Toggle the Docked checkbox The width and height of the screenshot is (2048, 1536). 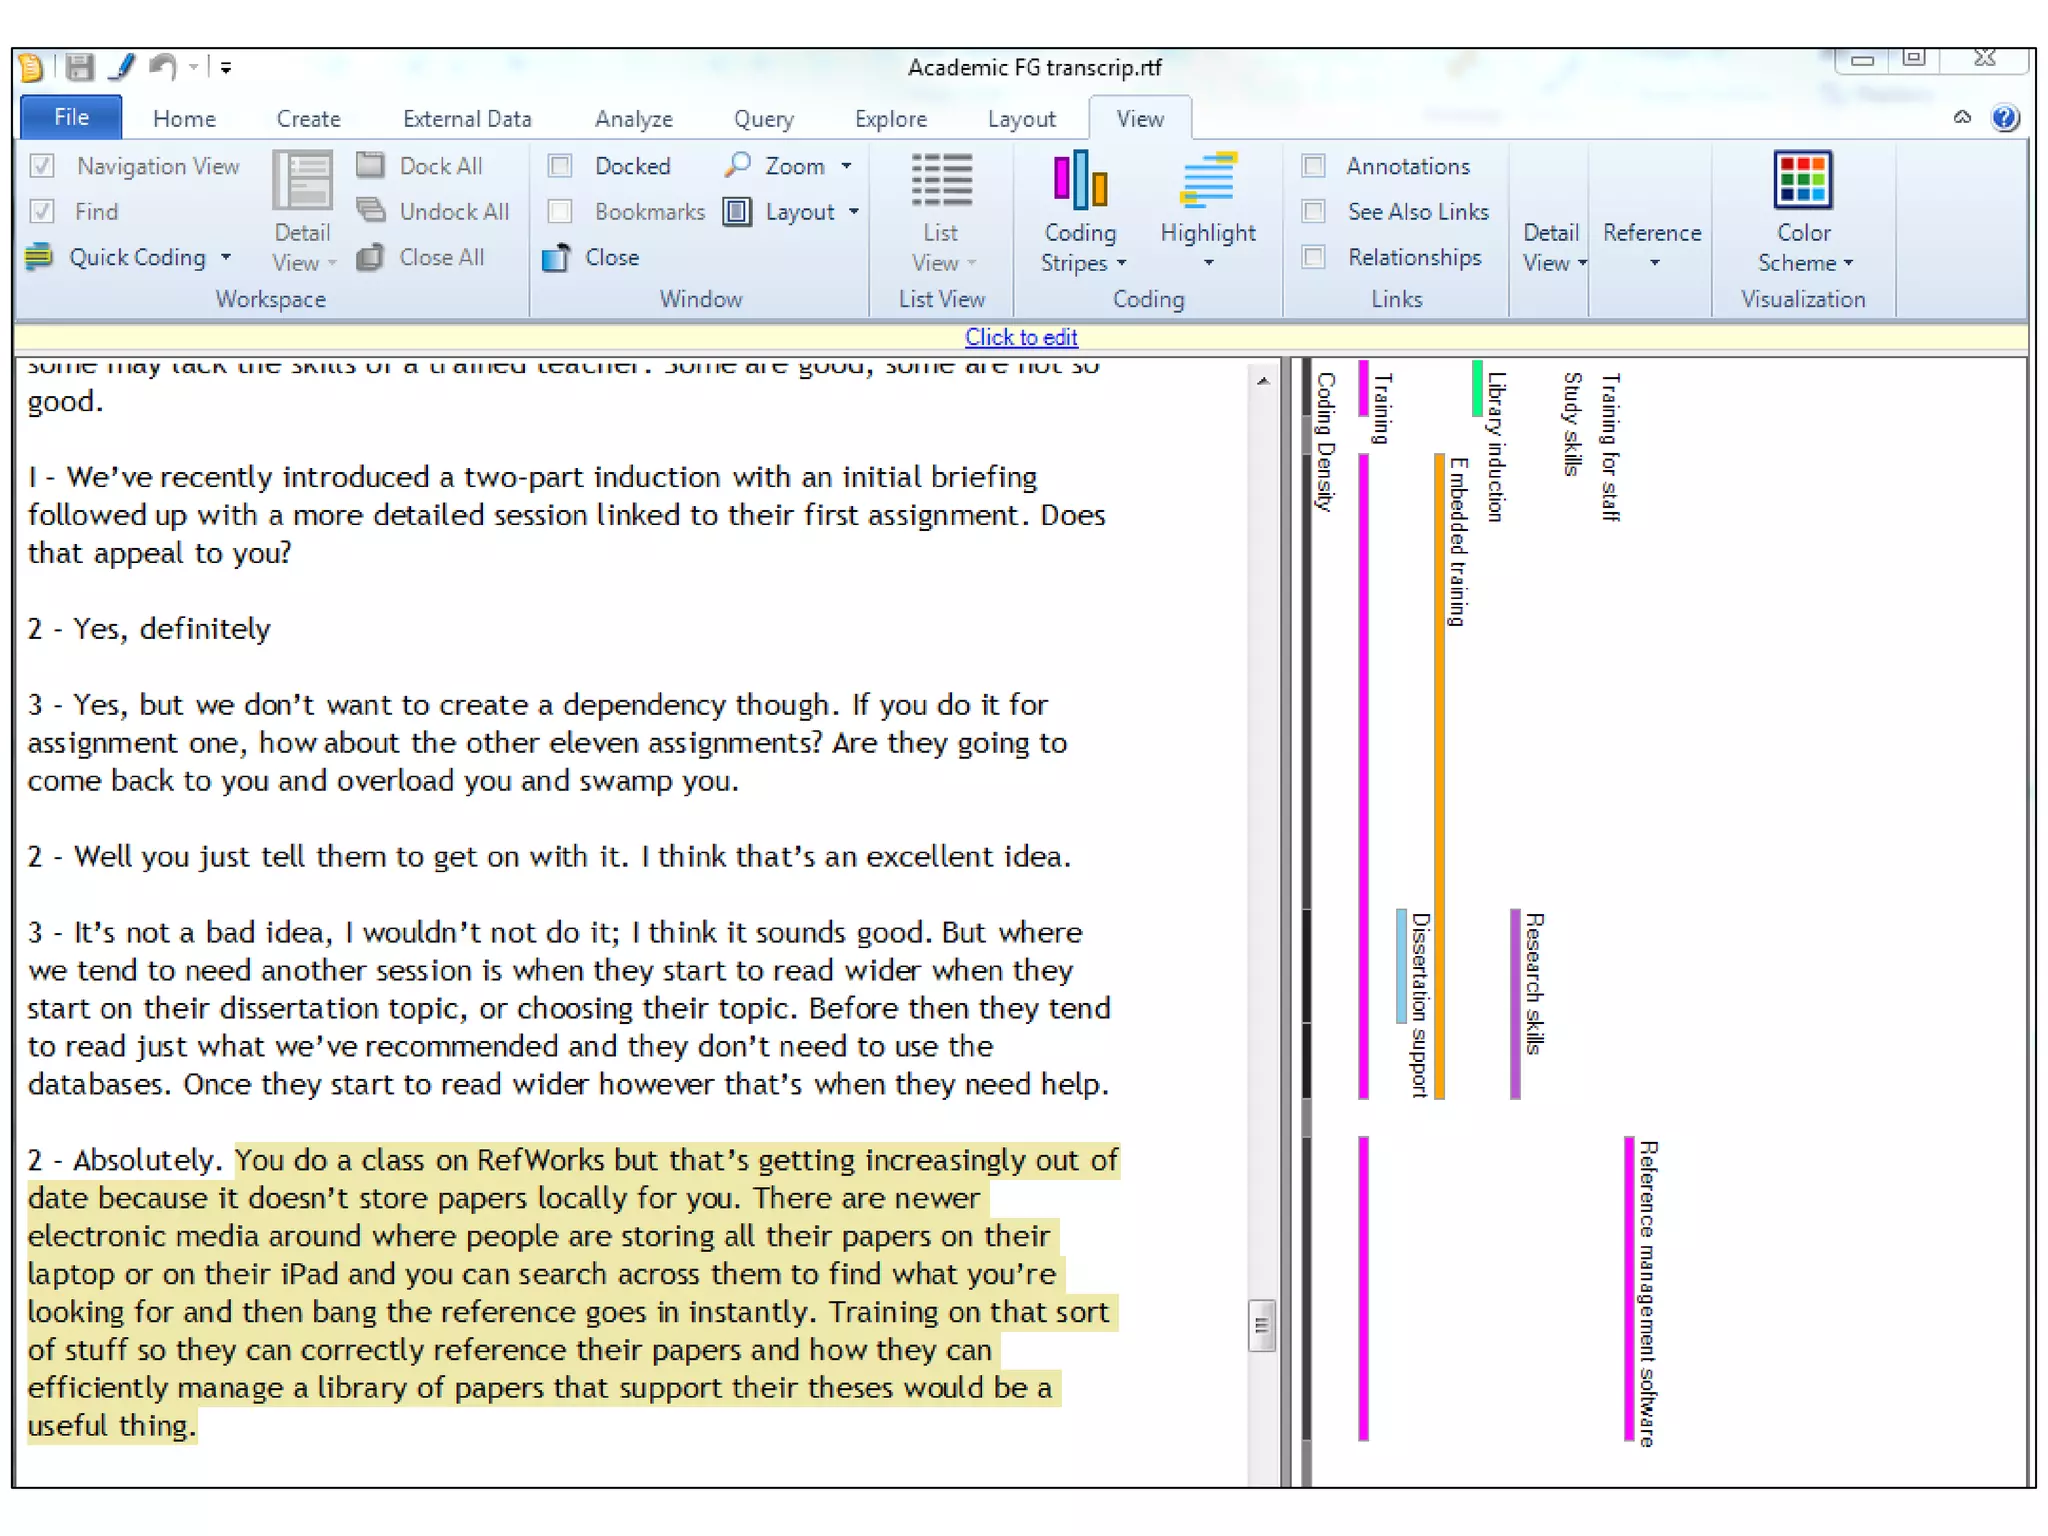tap(561, 166)
